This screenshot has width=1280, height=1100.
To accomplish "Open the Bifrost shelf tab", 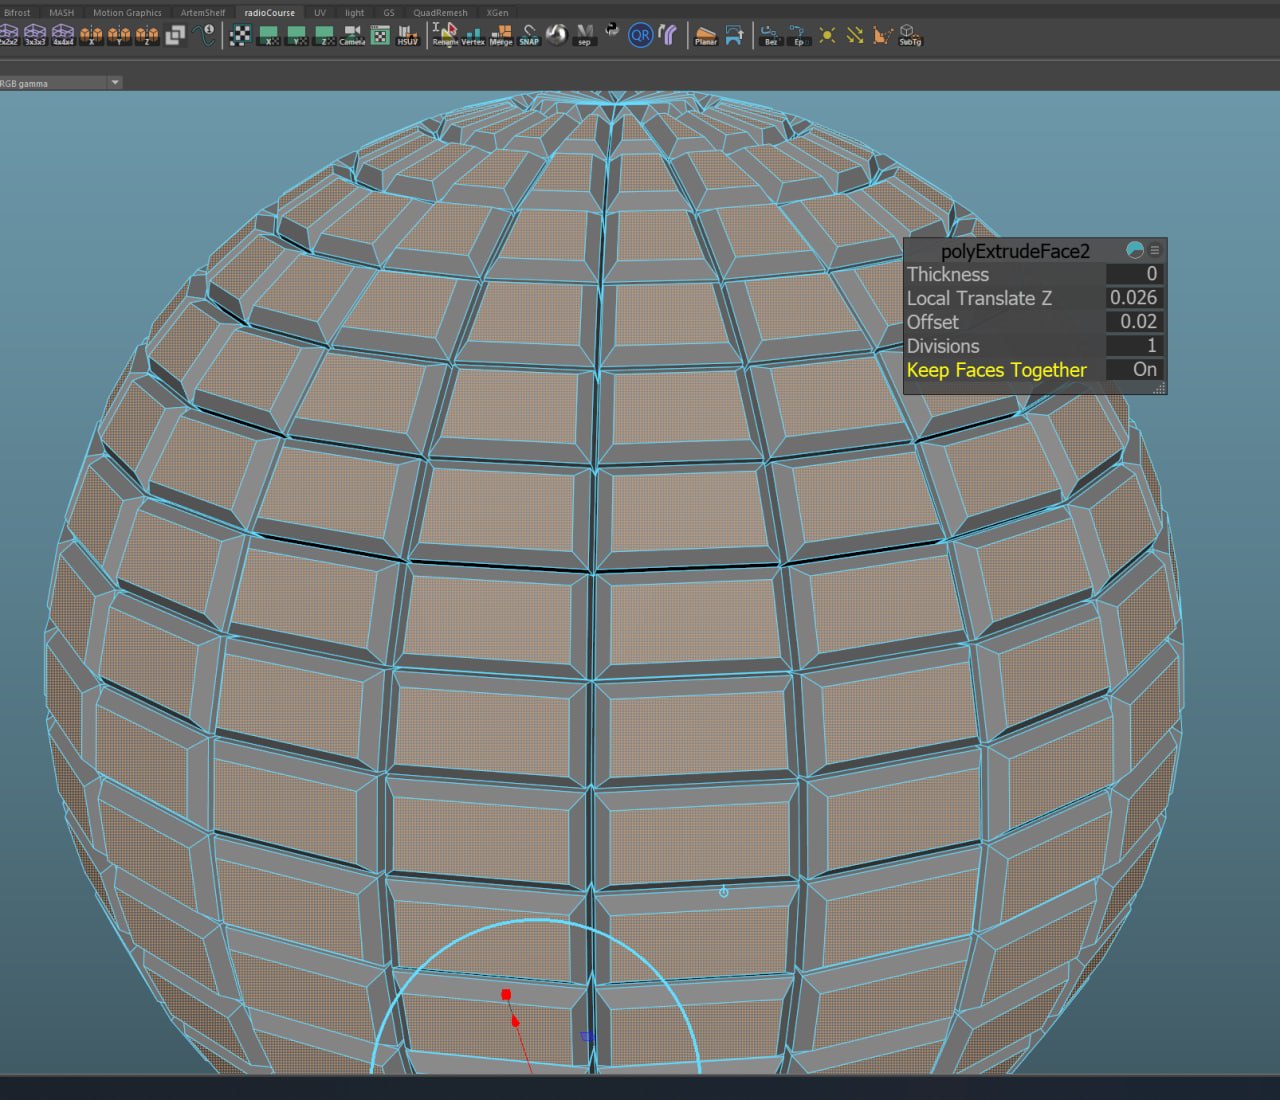I will click(x=17, y=13).
